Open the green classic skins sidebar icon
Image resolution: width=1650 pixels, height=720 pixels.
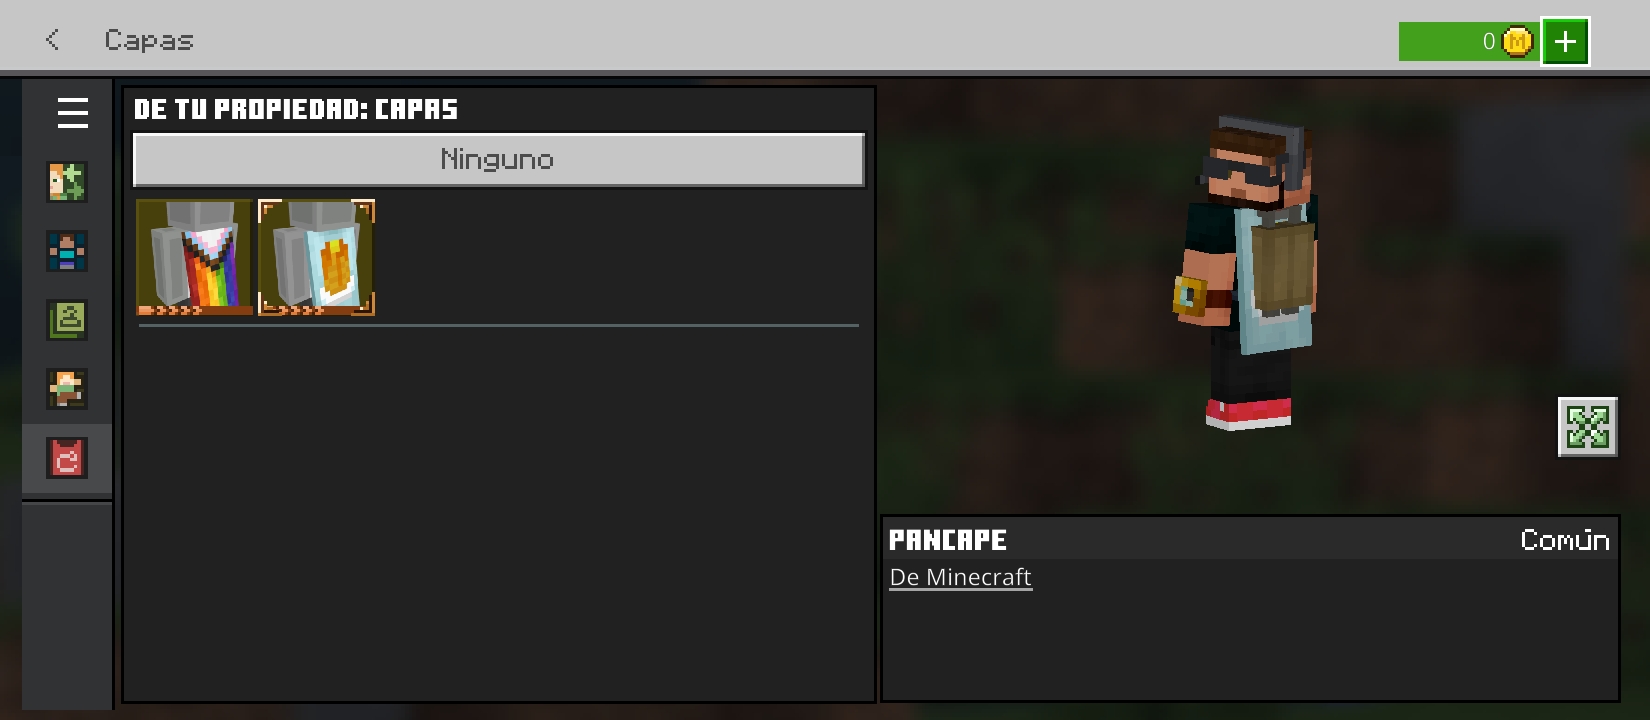(x=67, y=320)
